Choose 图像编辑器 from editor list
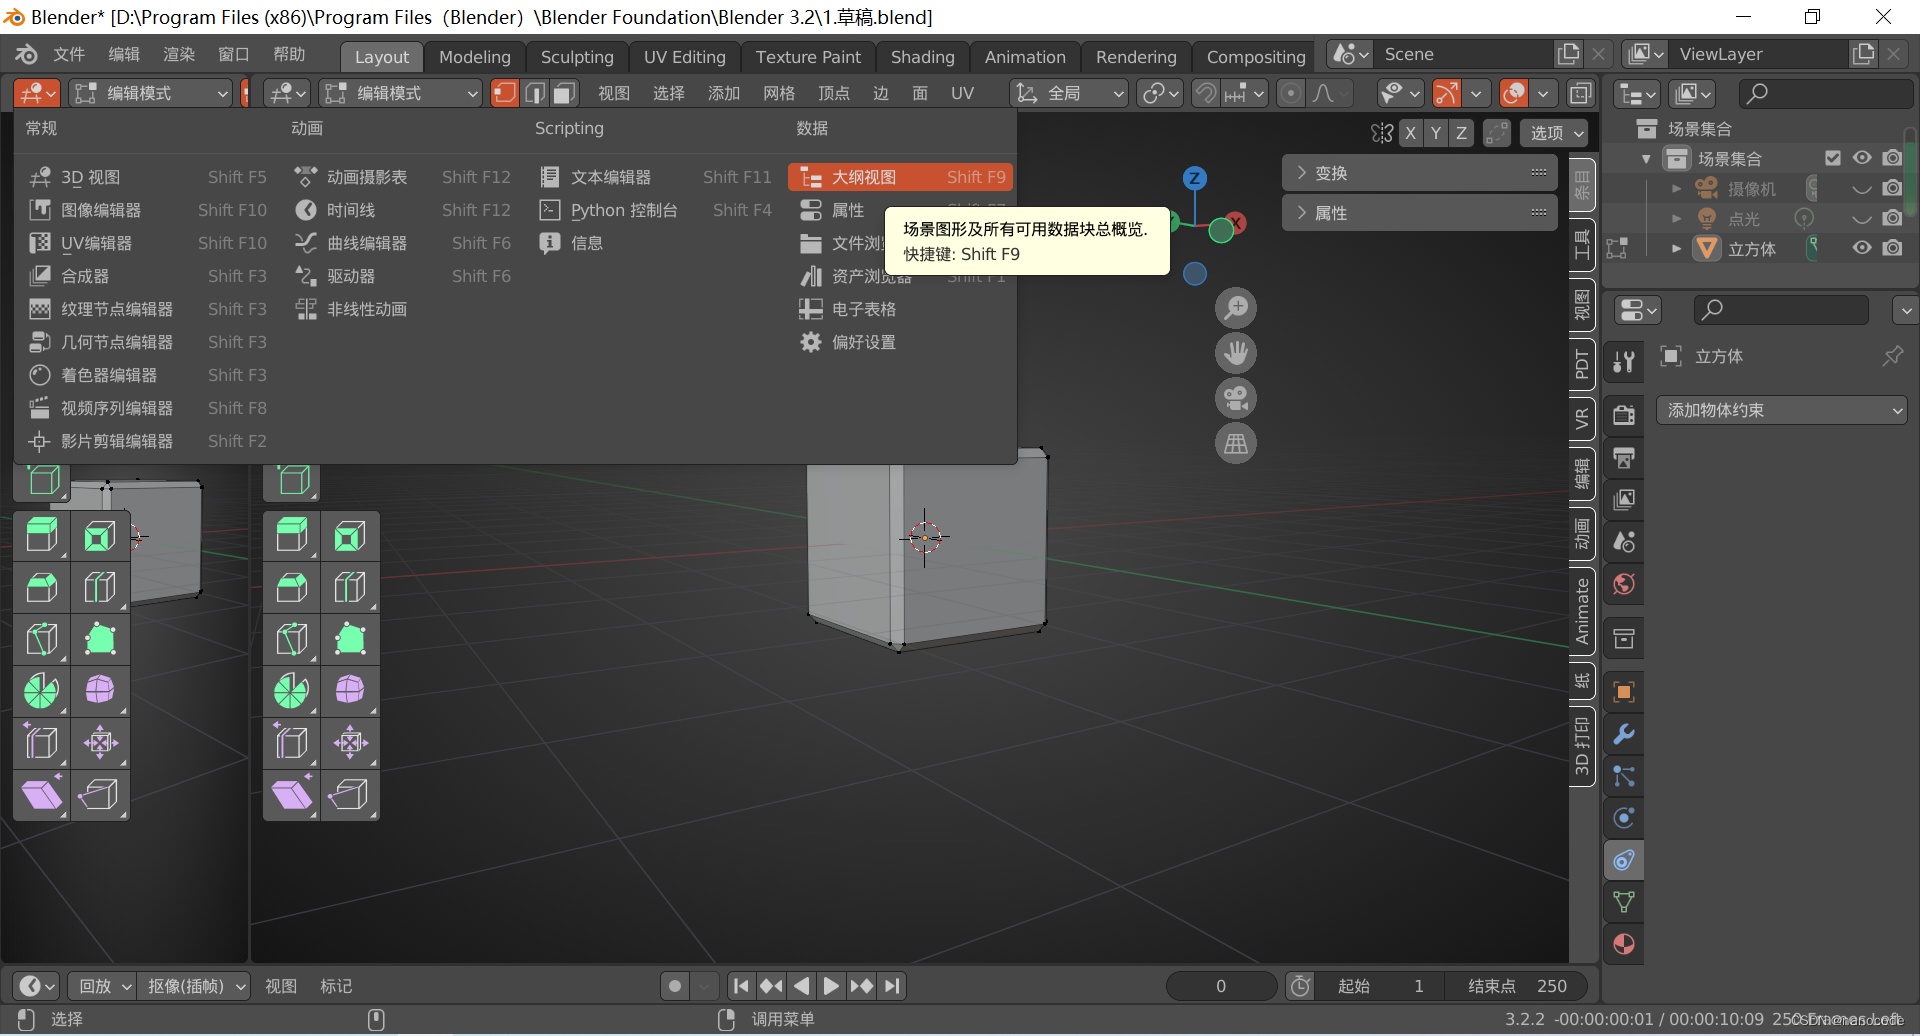Viewport: 1920px width, 1036px height. pos(147,210)
